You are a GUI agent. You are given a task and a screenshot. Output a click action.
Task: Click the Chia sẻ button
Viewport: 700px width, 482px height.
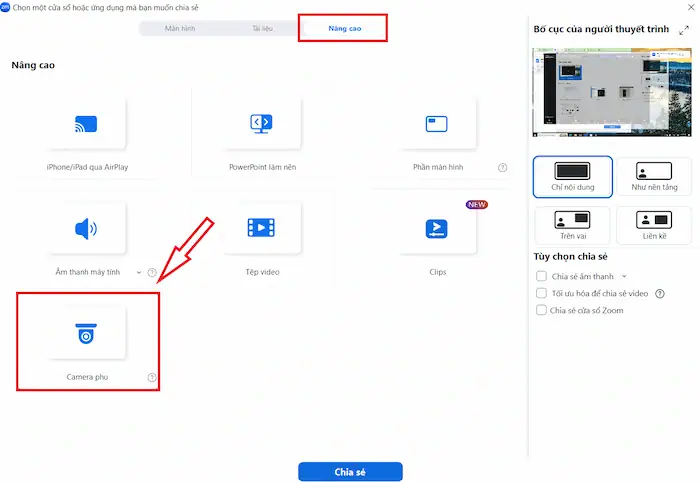coord(350,472)
